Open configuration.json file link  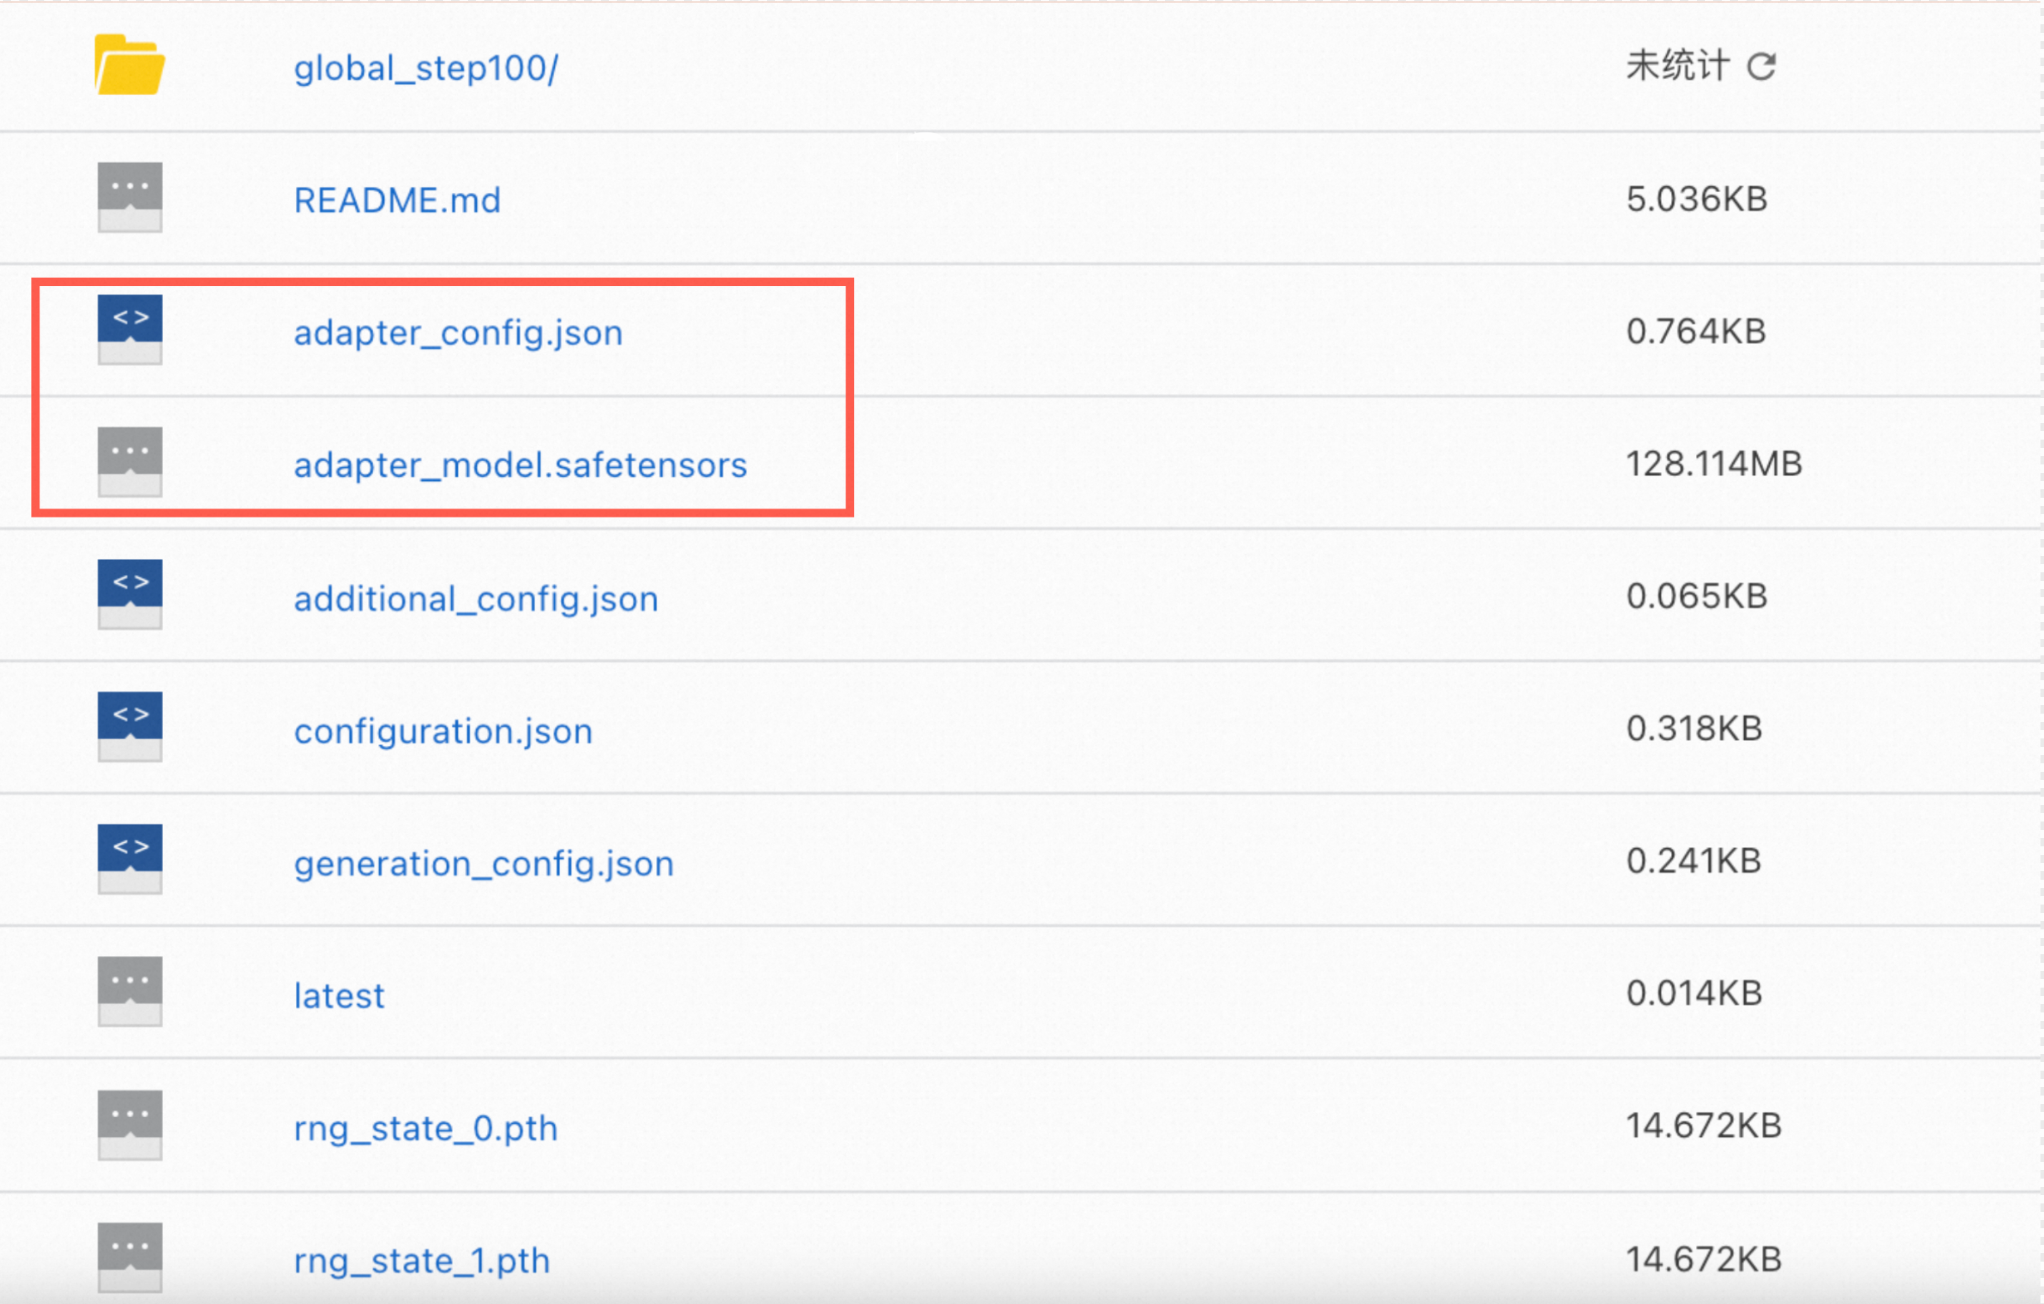[x=443, y=731]
